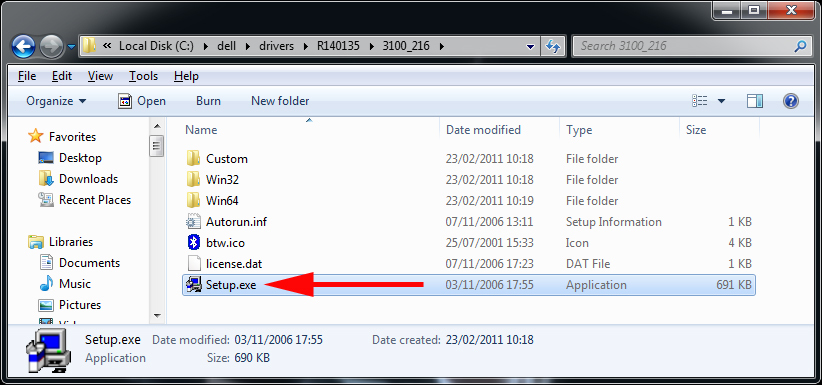822x385 pixels.
Task: Change your view using the views icon
Action: [x=699, y=101]
